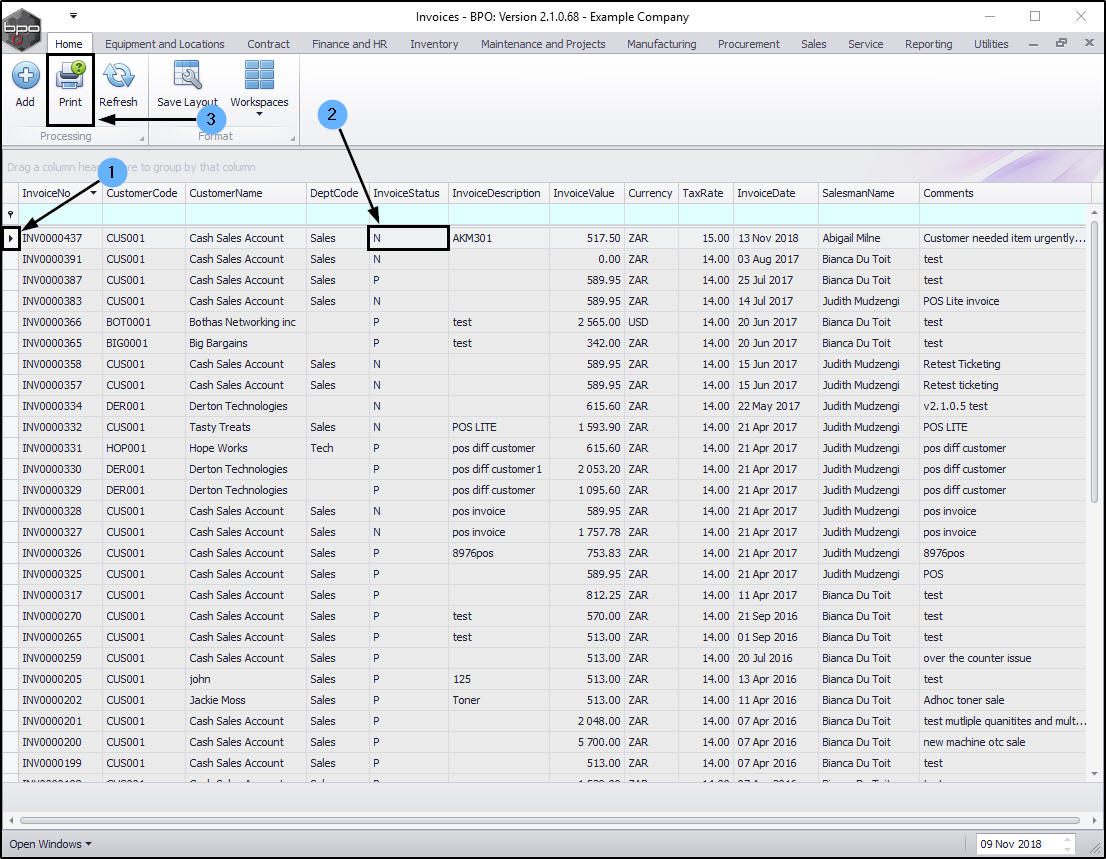The width and height of the screenshot is (1106, 859).
Task: Switch to the Home tab
Action: pyautogui.click(x=68, y=44)
